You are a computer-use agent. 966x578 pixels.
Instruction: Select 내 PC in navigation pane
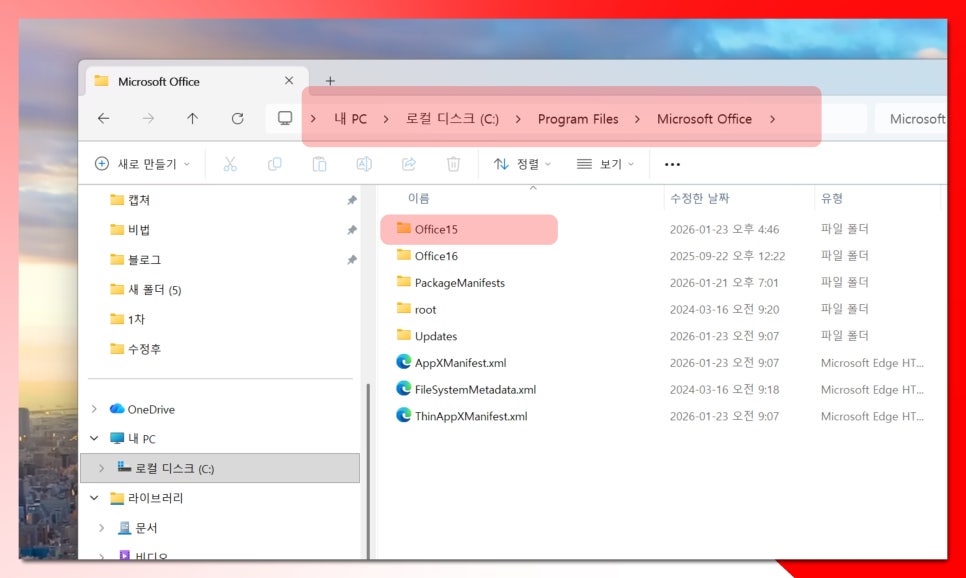coord(133,439)
